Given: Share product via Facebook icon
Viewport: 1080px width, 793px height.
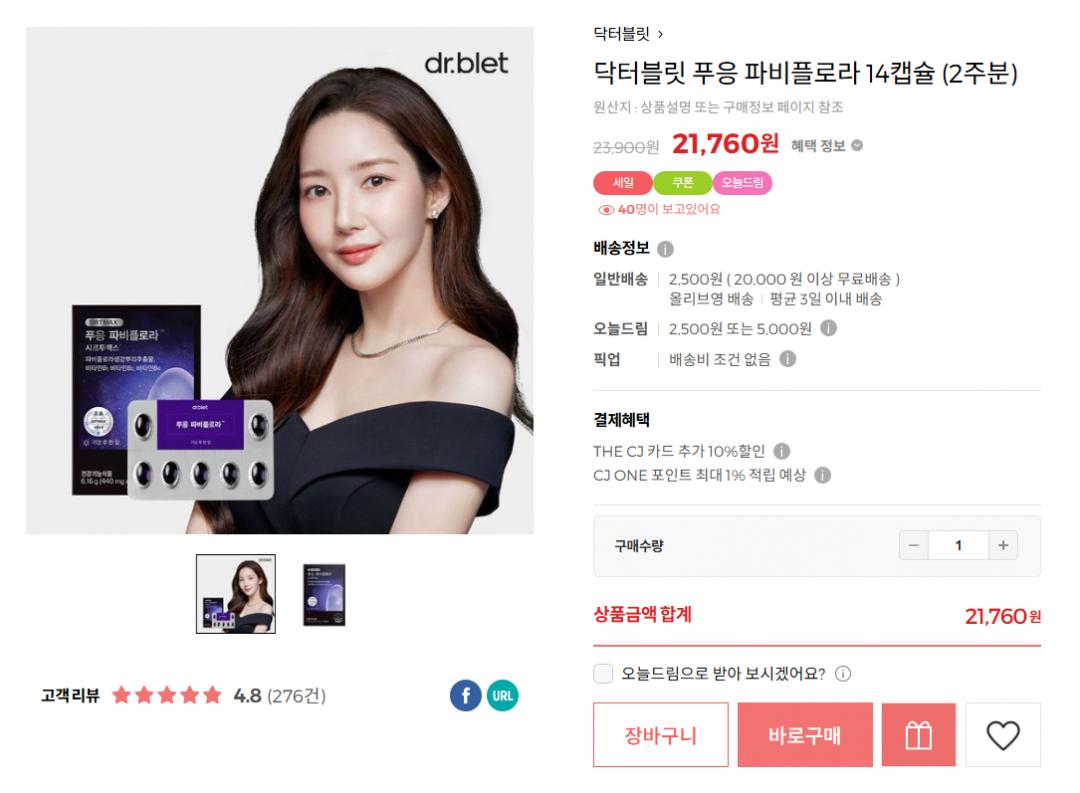Looking at the screenshot, I should tap(466, 695).
